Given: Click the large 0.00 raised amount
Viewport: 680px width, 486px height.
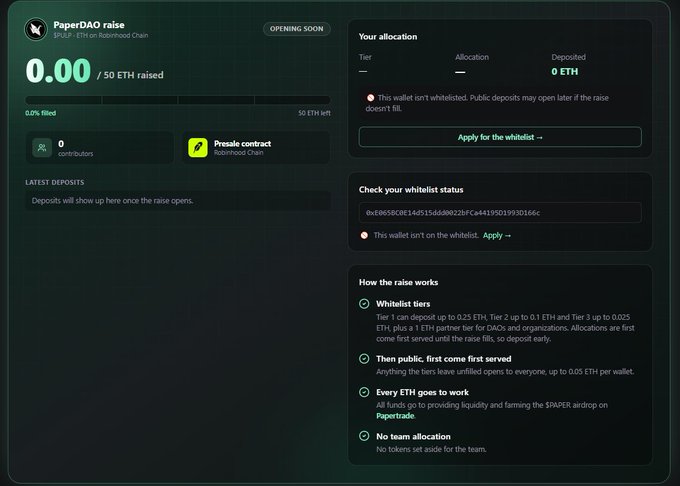Looking at the screenshot, I should 58,71.
